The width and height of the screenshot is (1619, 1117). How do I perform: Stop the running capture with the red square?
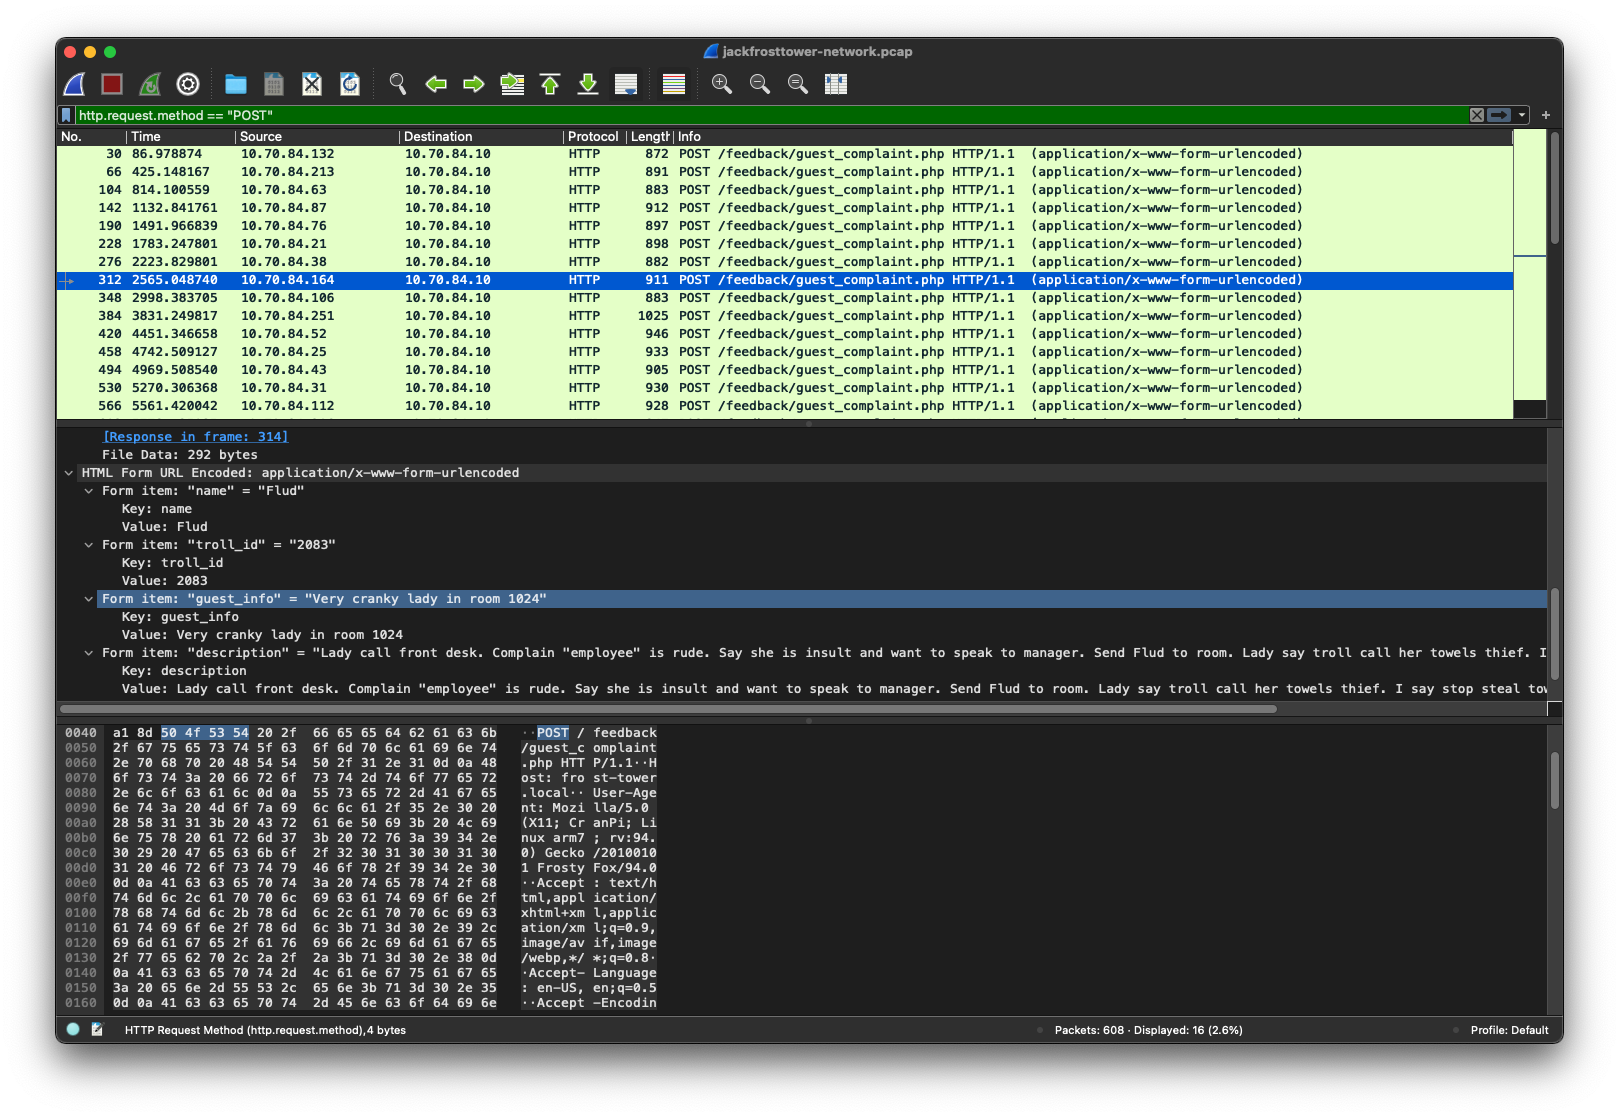[x=112, y=85]
